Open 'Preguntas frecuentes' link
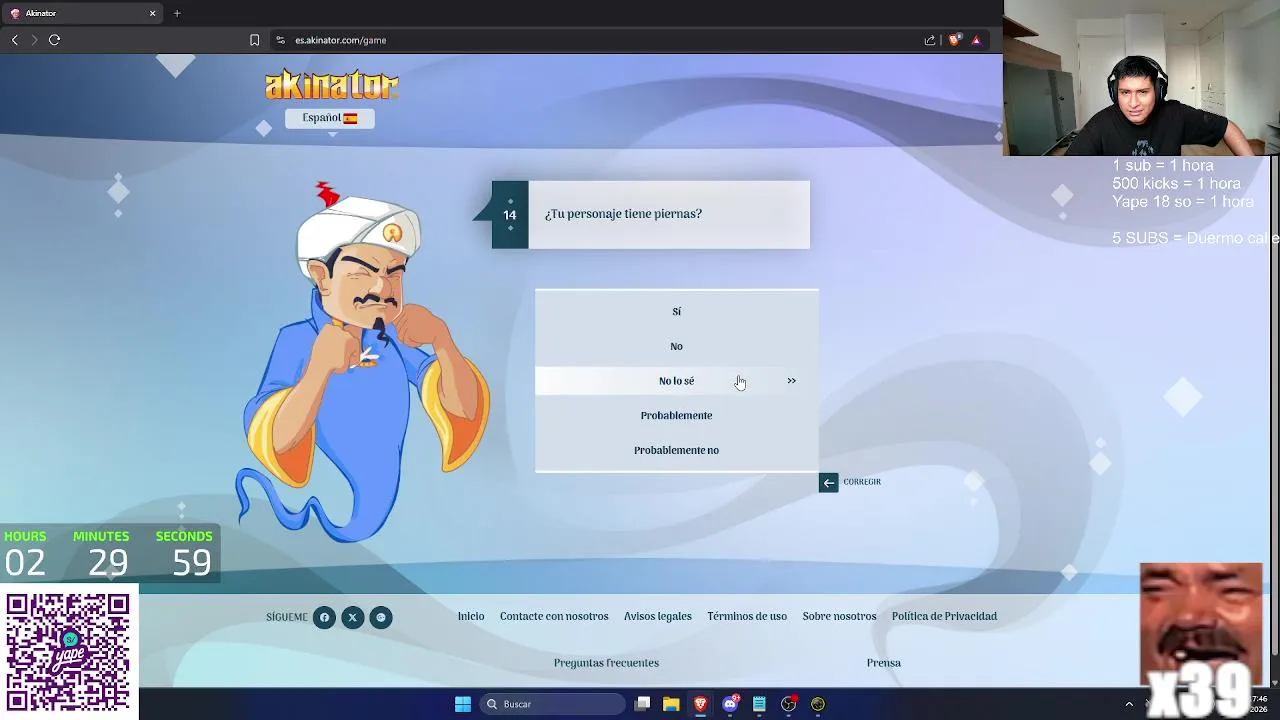Image resolution: width=1280 pixels, height=720 pixels. tap(606, 663)
